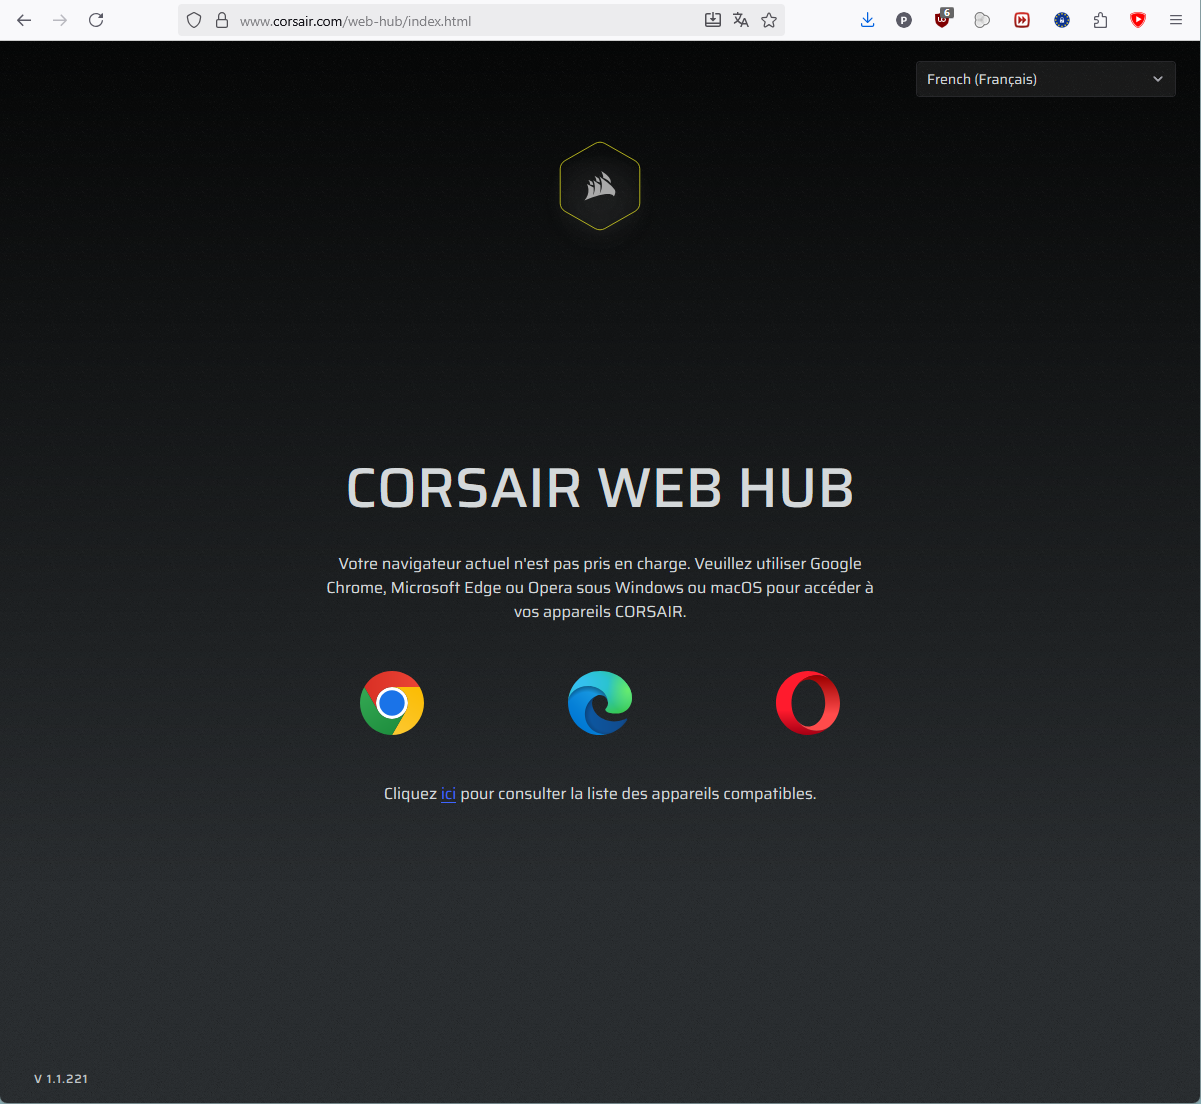Translate the page using the translate icon
The width and height of the screenshot is (1201, 1104).
coord(741,20)
